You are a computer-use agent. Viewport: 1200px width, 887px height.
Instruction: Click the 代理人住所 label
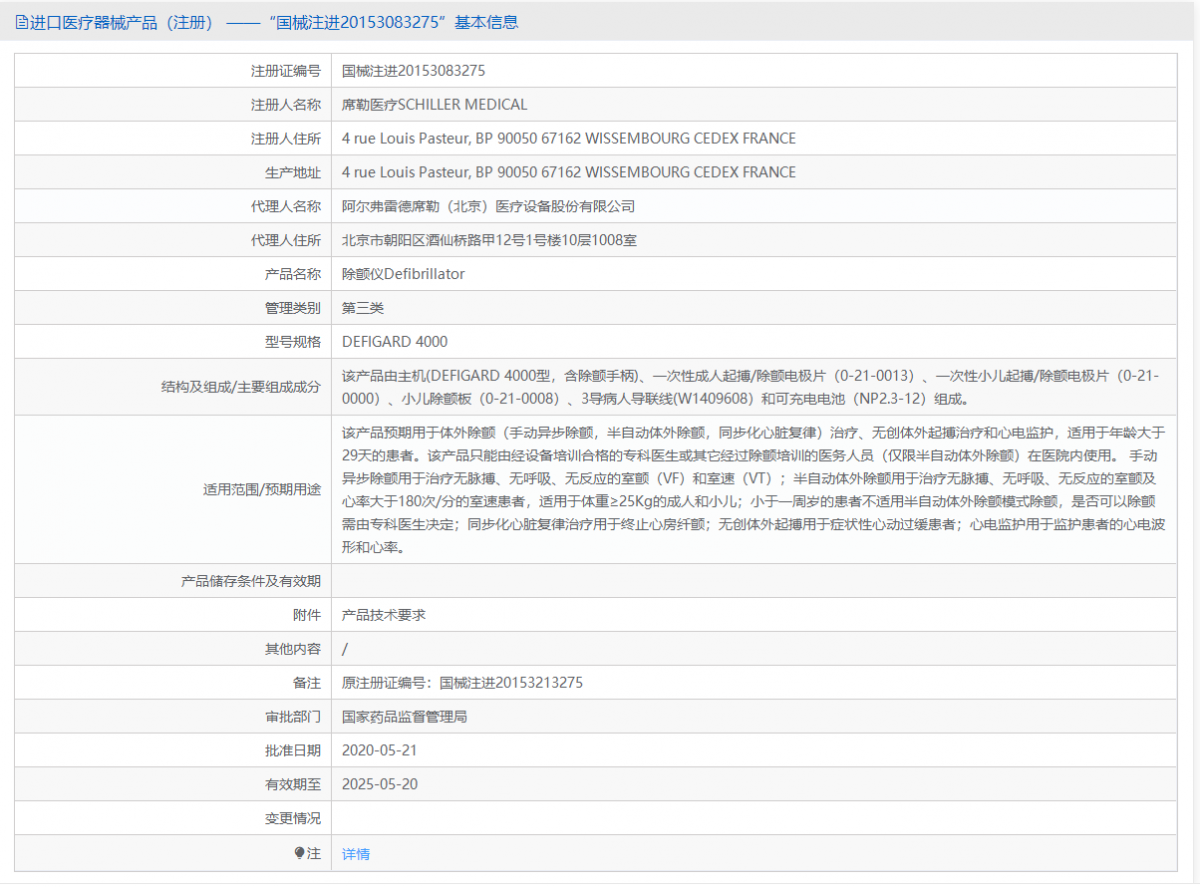(x=286, y=241)
